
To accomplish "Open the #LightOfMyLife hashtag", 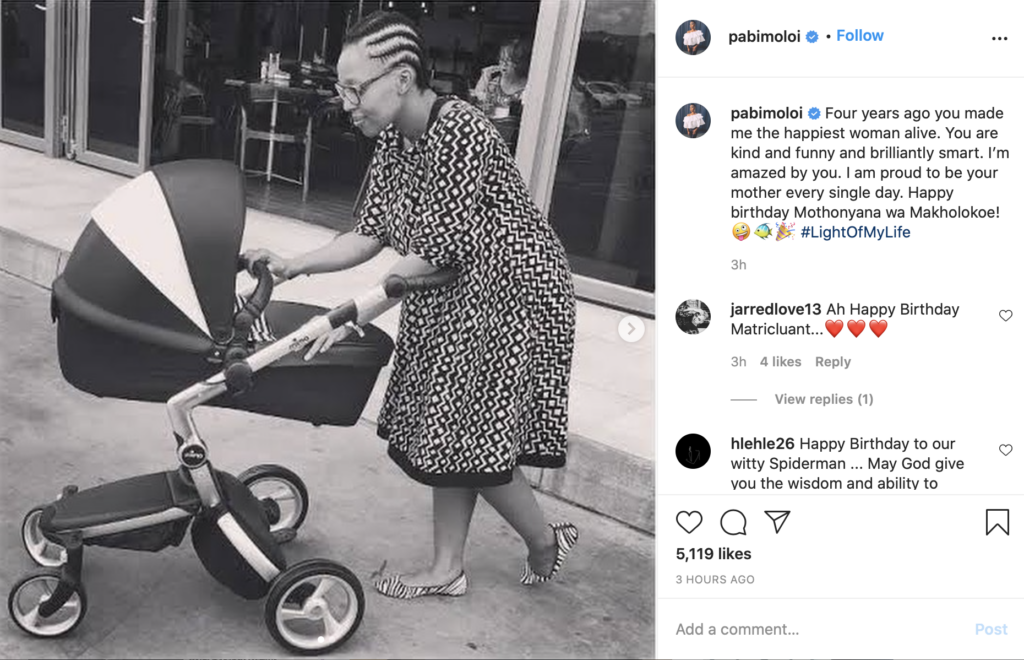I will 855,232.
